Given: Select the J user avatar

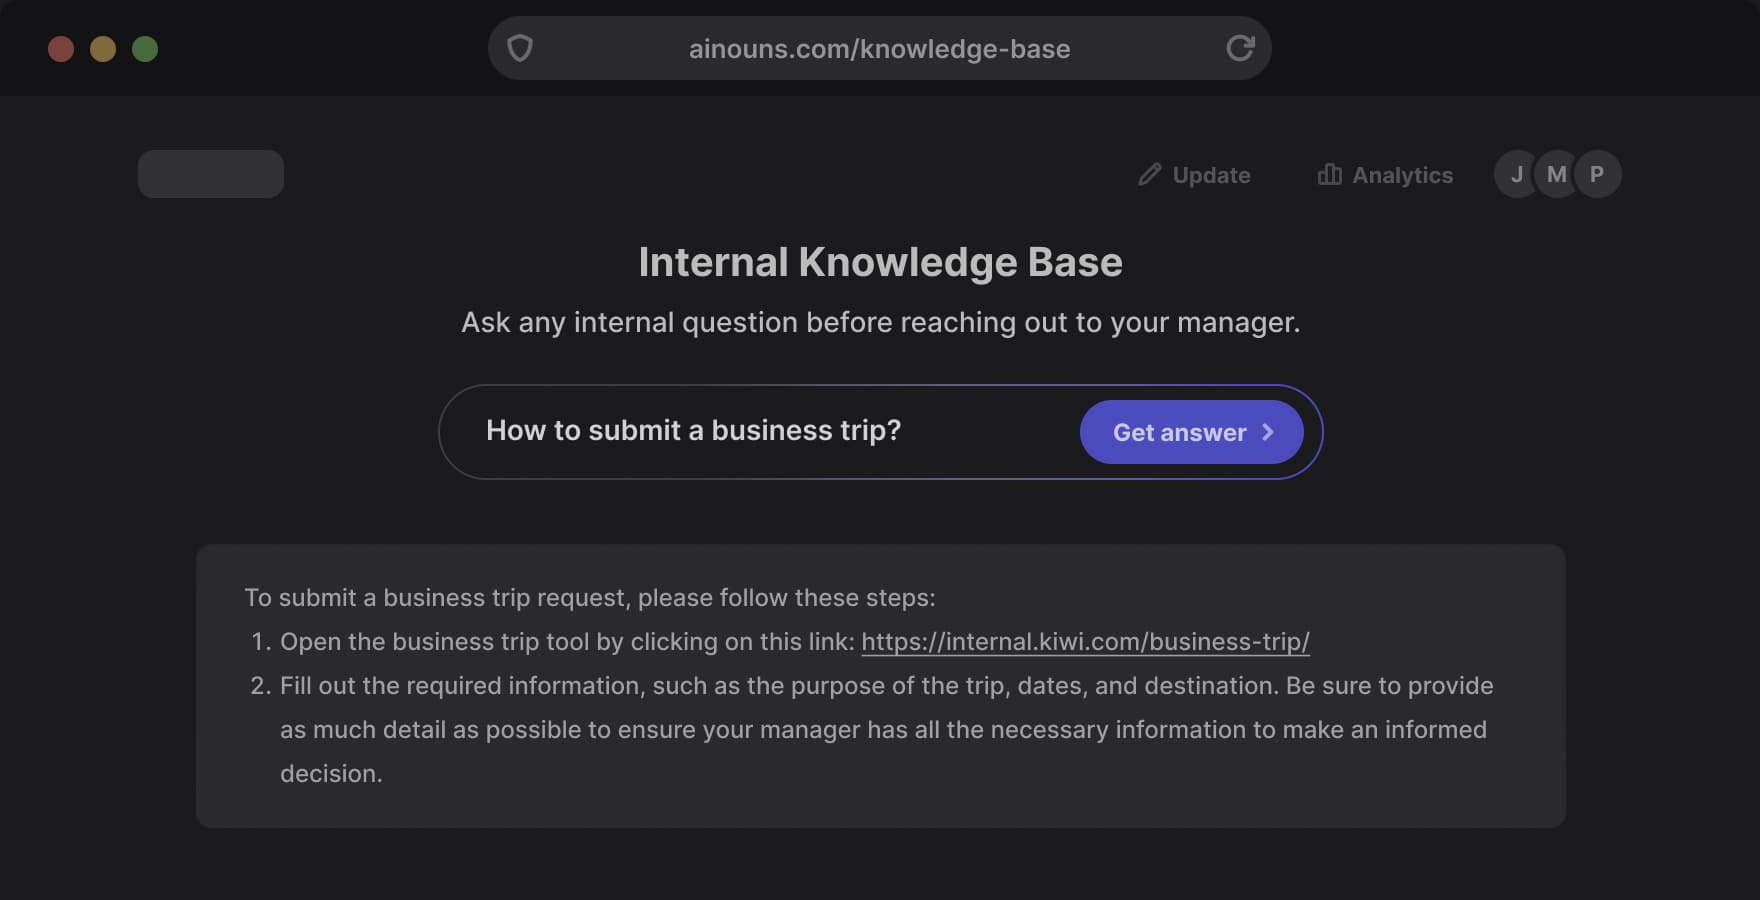Looking at the screenshot, I should pyautogui.click(x=1516, y=173).
